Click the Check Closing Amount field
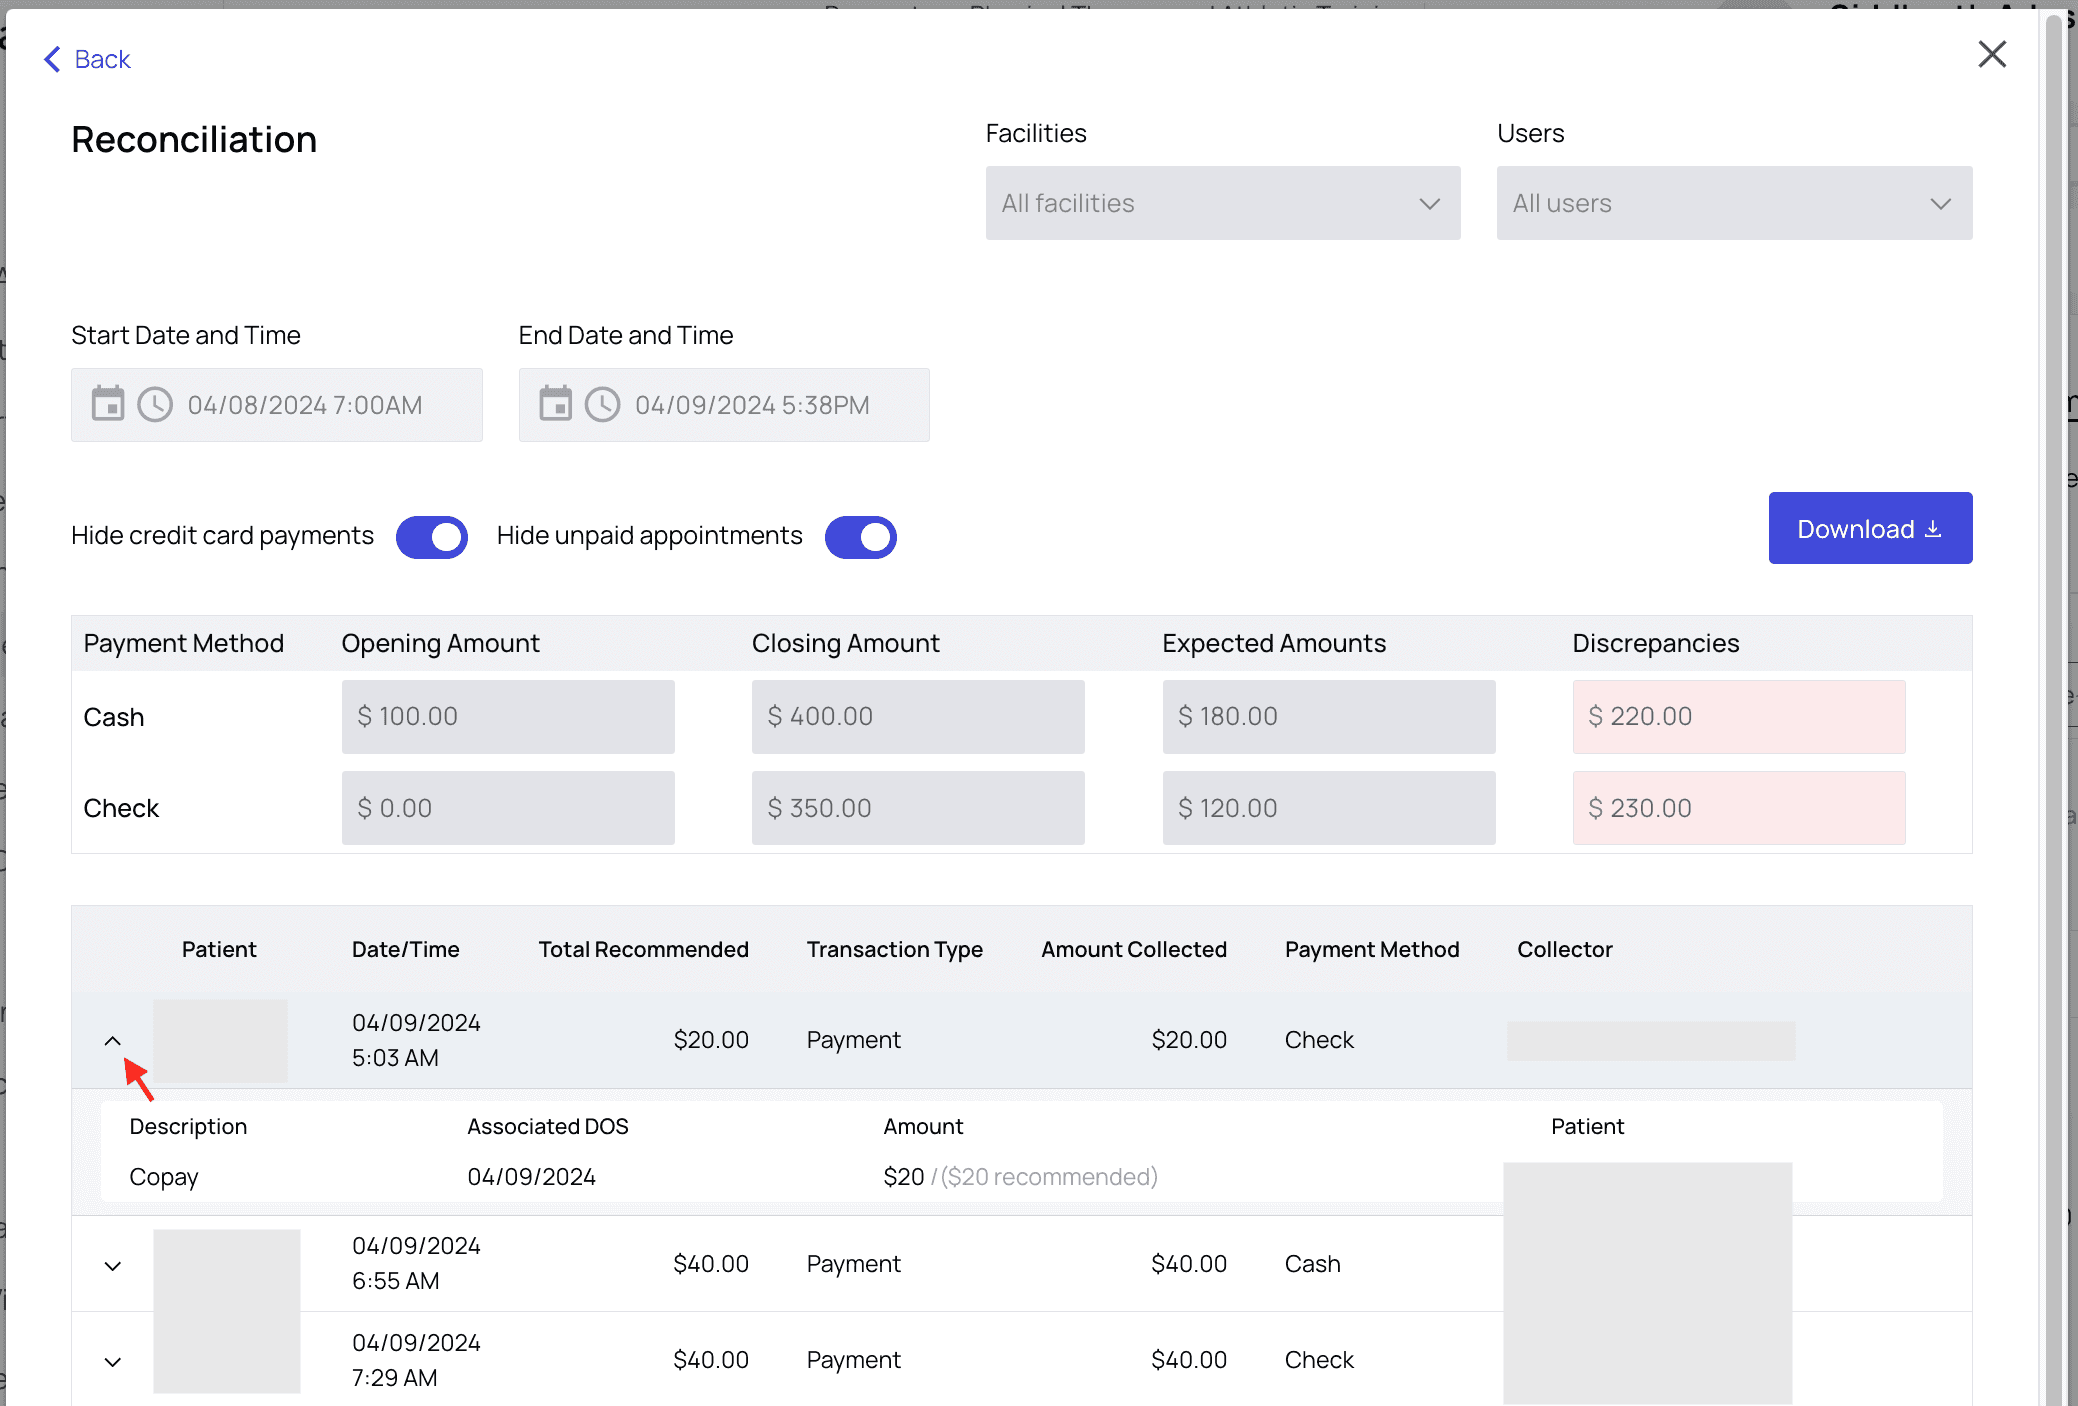This screenshot has height=1406, width=2078. click(917, 807)
